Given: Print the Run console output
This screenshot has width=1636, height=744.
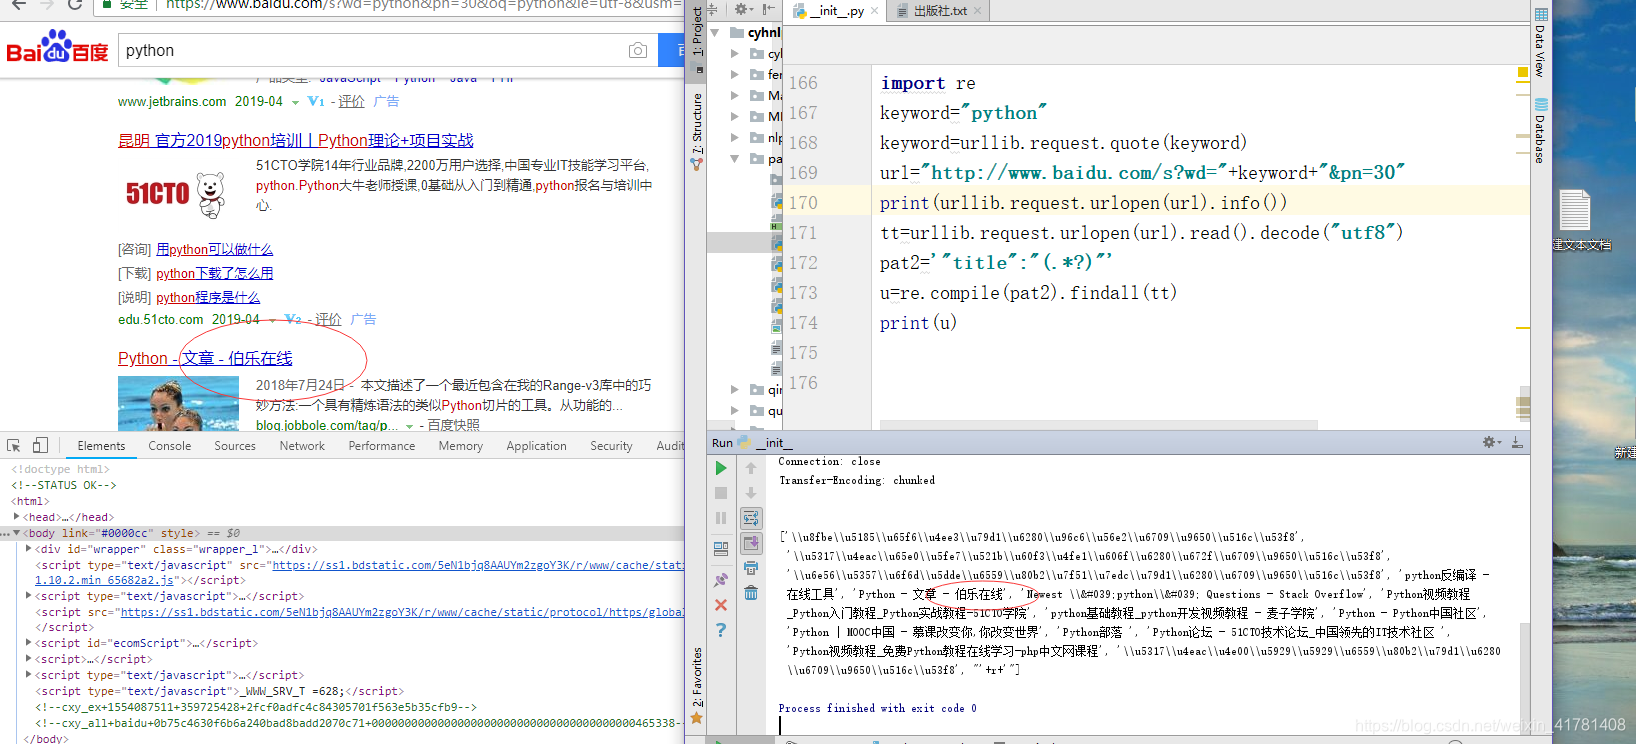Looking at the screenshot, I should [751, 568].
